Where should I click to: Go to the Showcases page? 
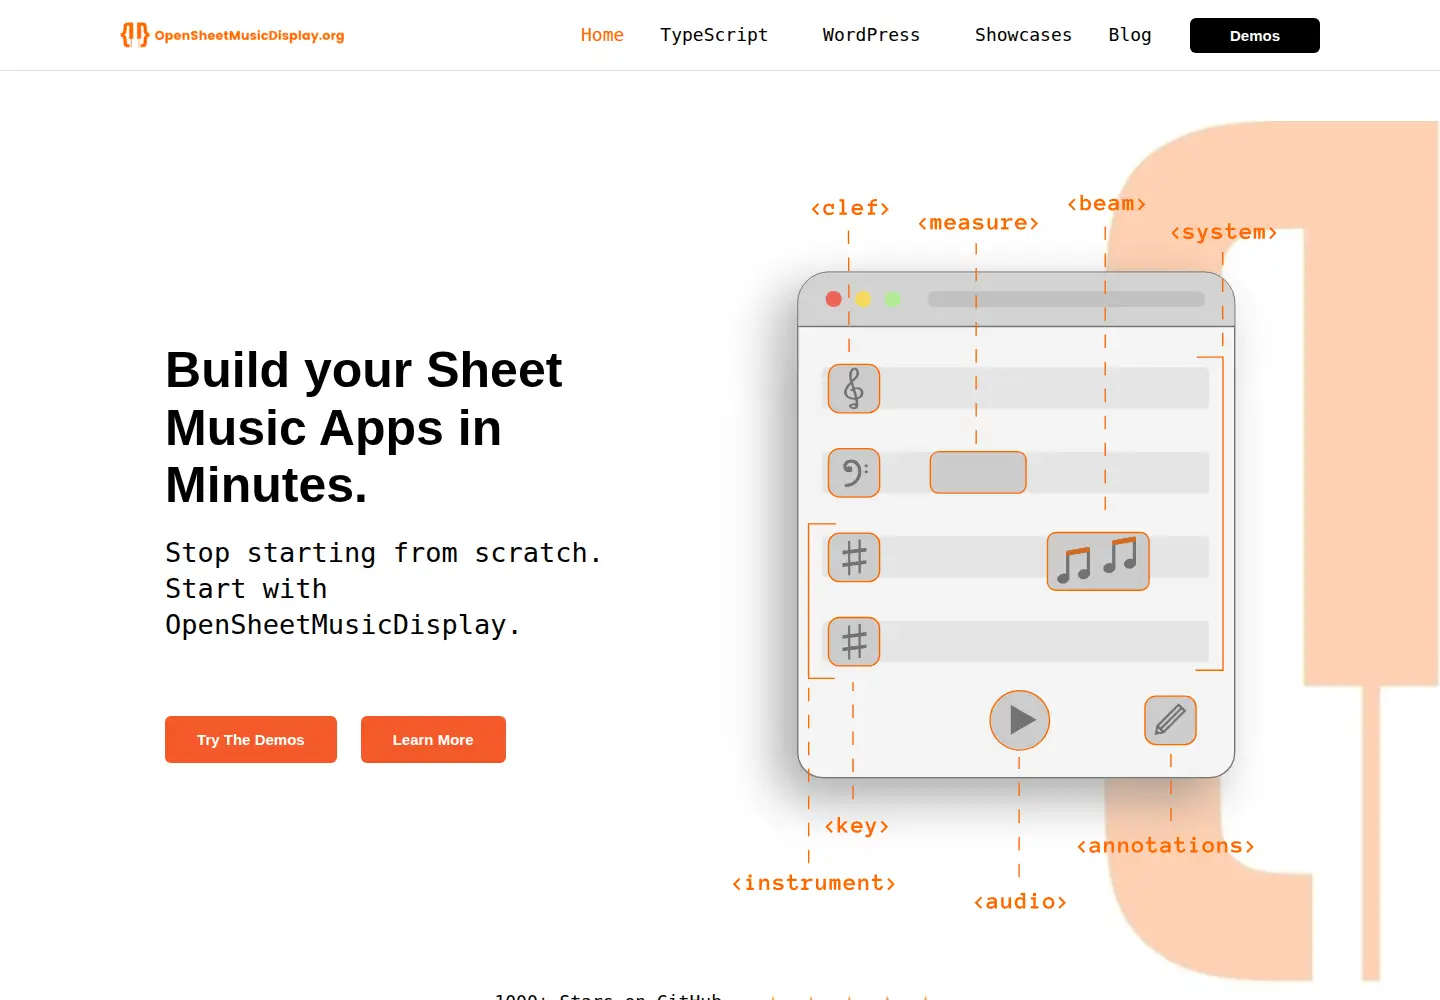pos(1023,35)
